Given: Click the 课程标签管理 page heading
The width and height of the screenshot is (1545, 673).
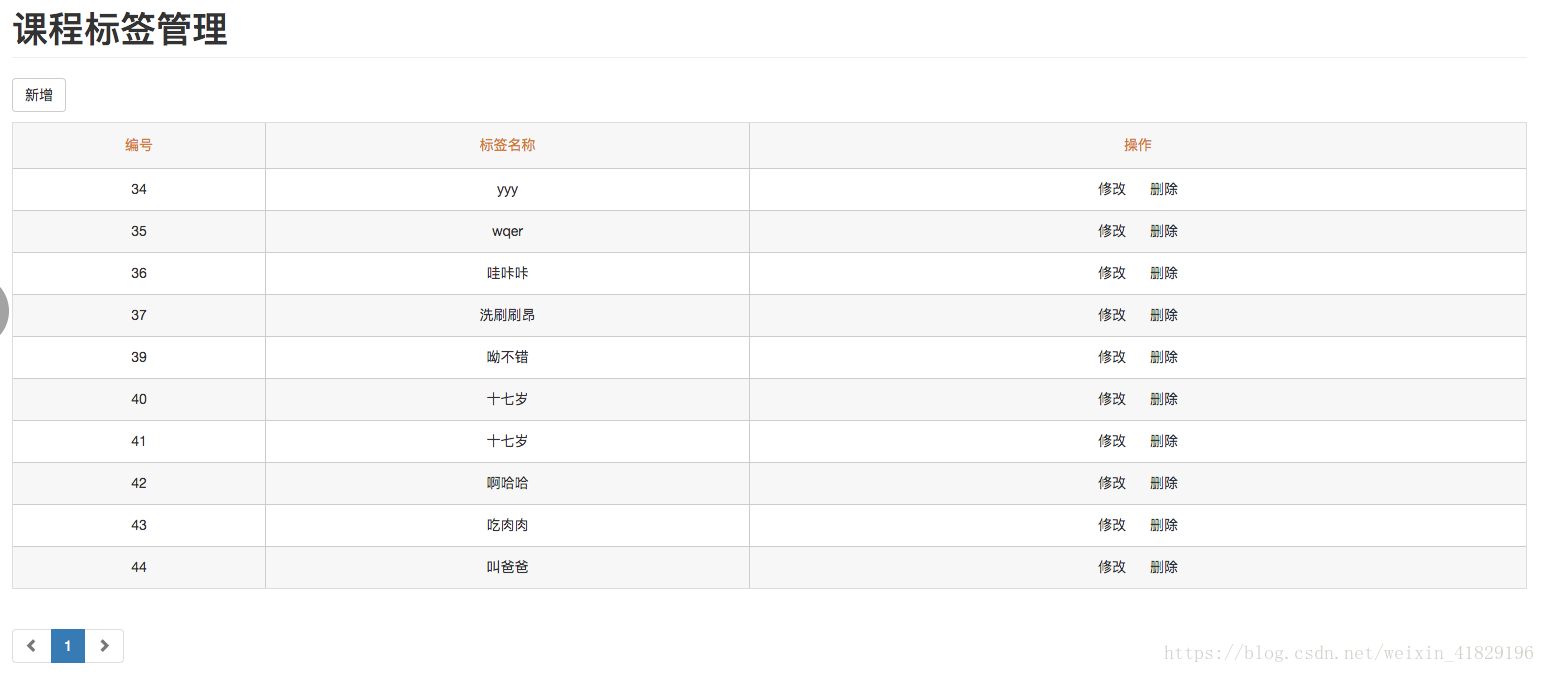Looking at the screenshot, I should (120, 29).
